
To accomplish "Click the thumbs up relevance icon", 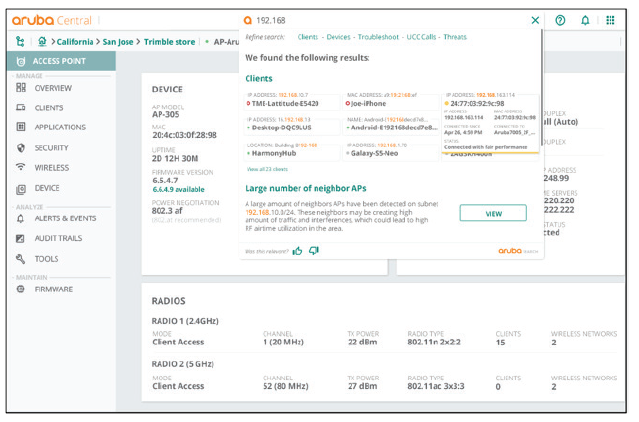I will [x=297, y=251].
